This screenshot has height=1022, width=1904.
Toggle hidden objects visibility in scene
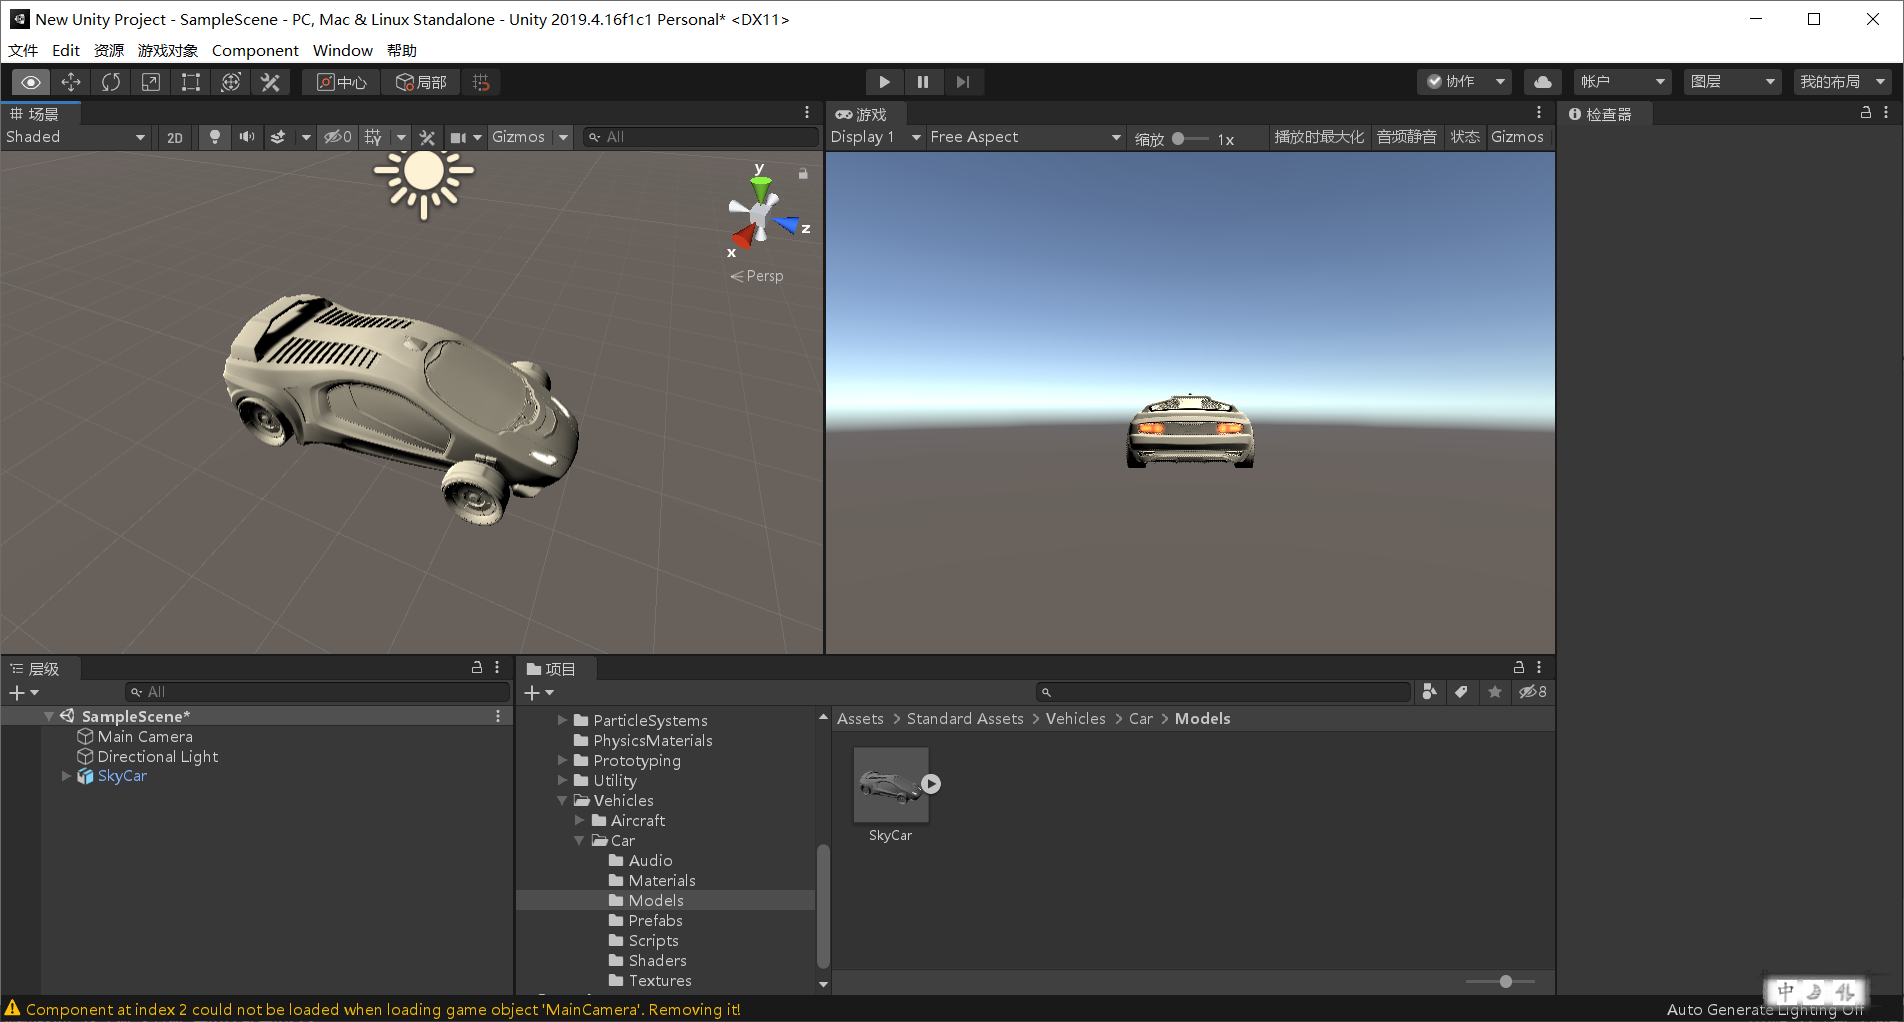click(x=337, y=137)
